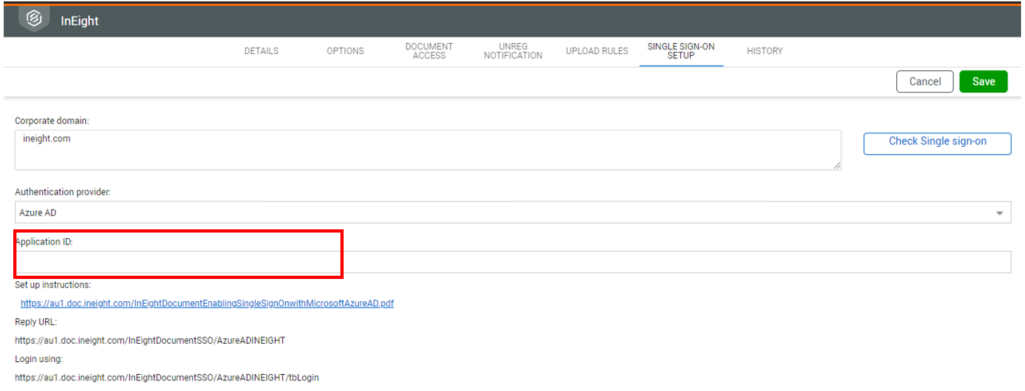Screen dimensions: 1025x391
Task: Click the Corporate domain label
Action: pos(52,121)
